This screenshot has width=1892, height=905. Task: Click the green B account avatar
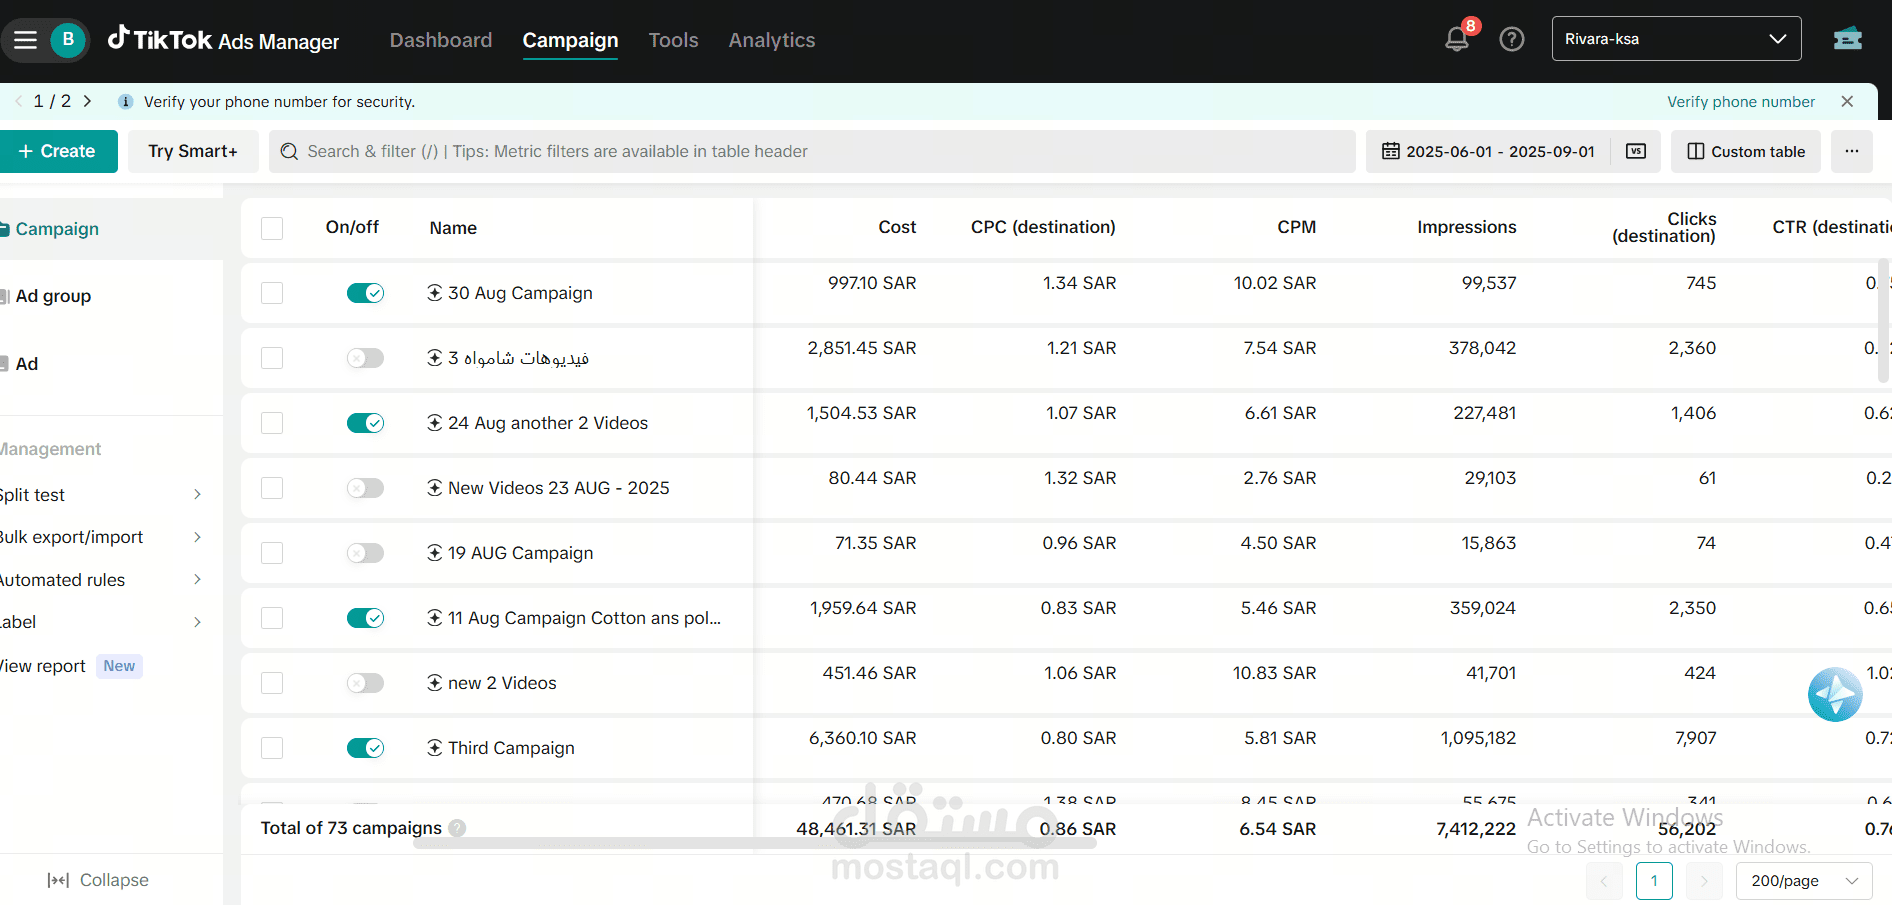68,40
